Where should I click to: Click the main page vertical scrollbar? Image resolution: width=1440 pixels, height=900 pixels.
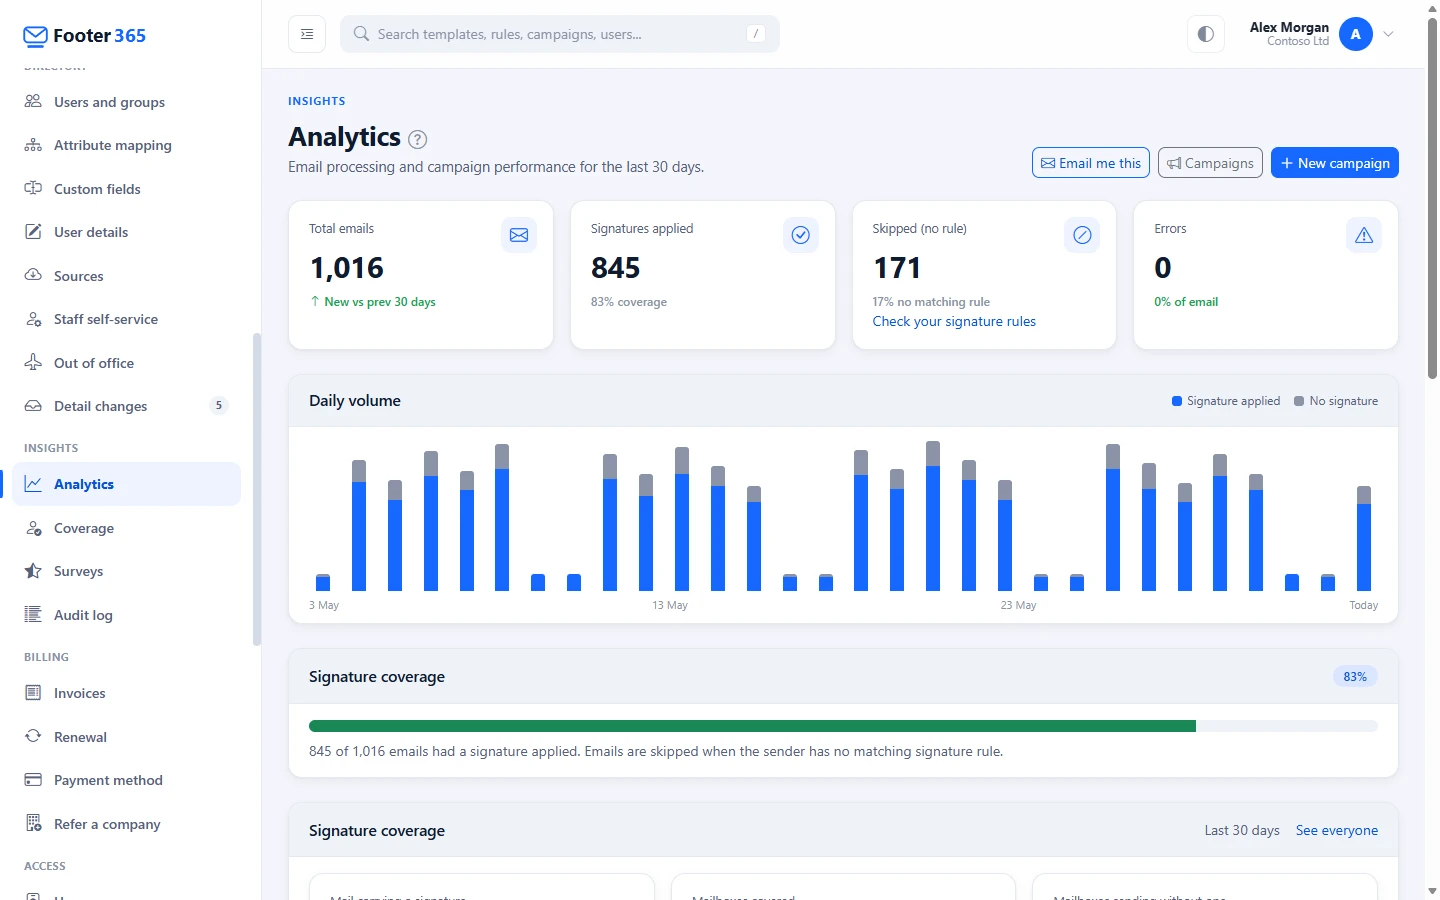click(x=1432, y=198)
